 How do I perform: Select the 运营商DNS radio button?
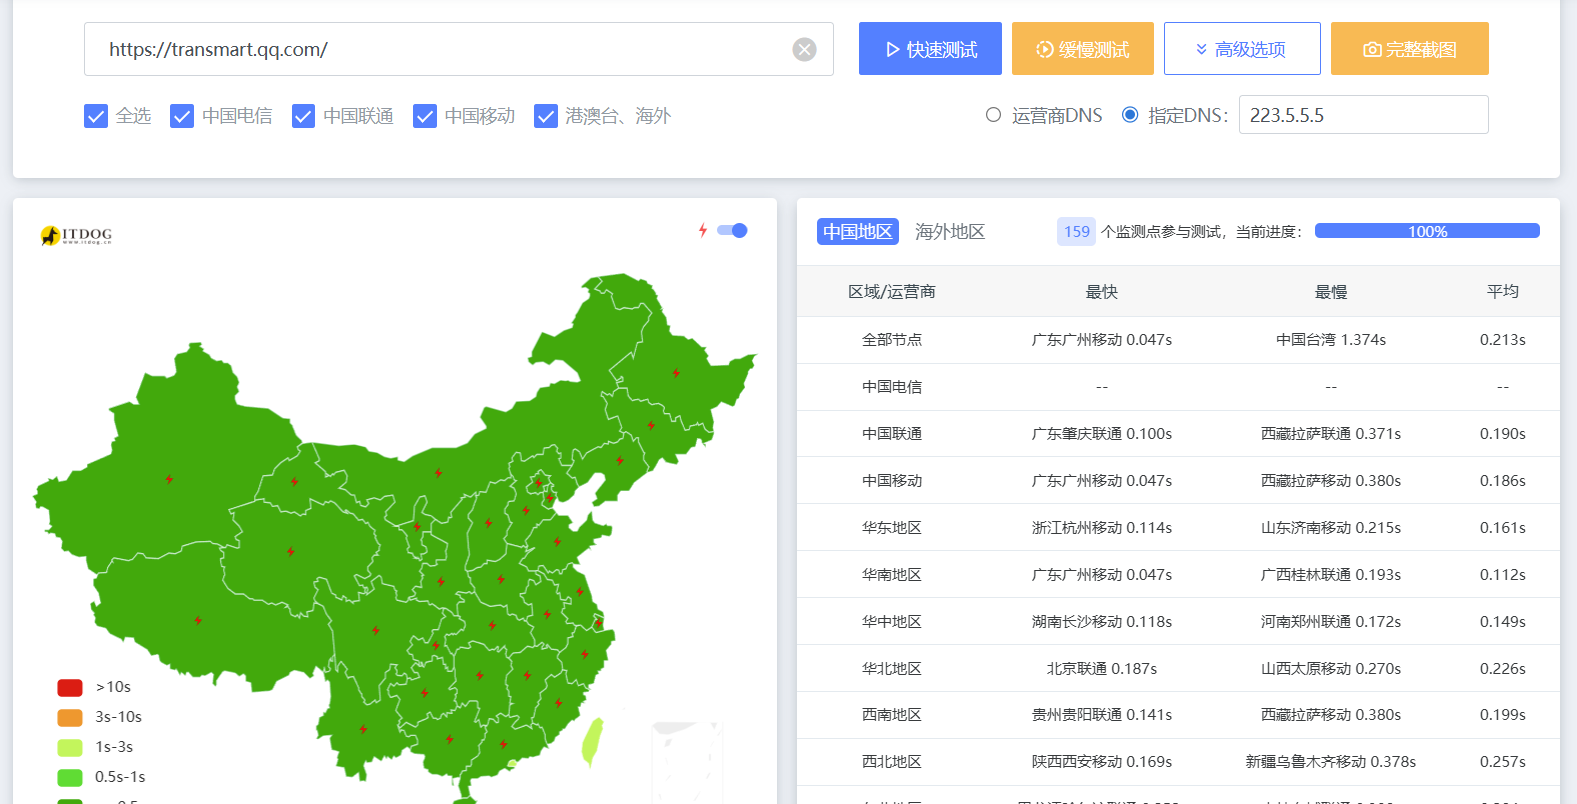pyautogui.click(x=993, y=115)
